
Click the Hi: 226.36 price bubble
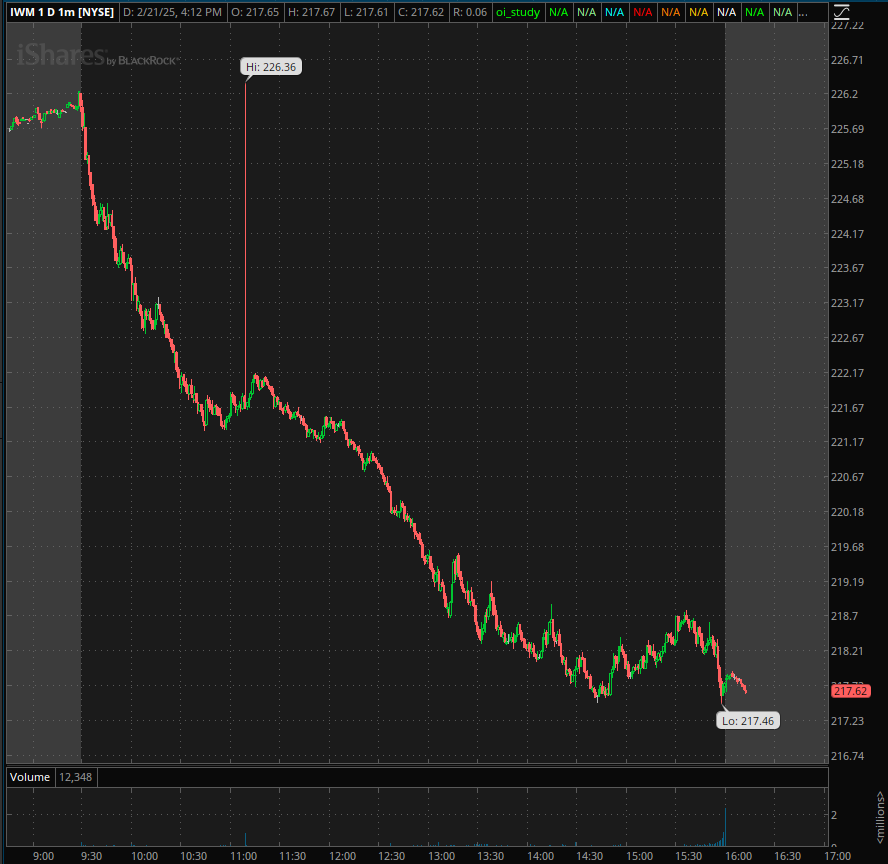click(272, 67)
